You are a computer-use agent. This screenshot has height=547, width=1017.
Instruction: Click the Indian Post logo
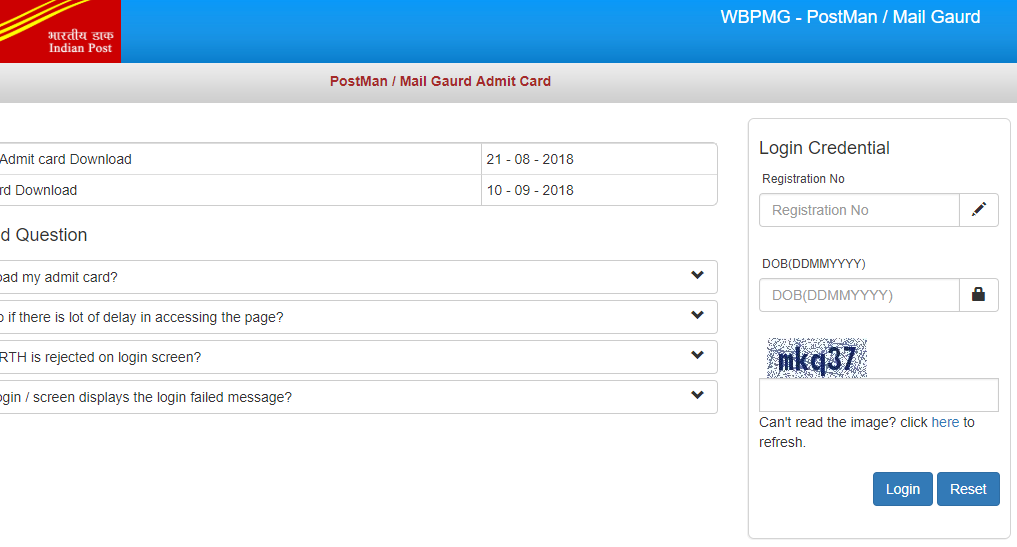[60, 31]
